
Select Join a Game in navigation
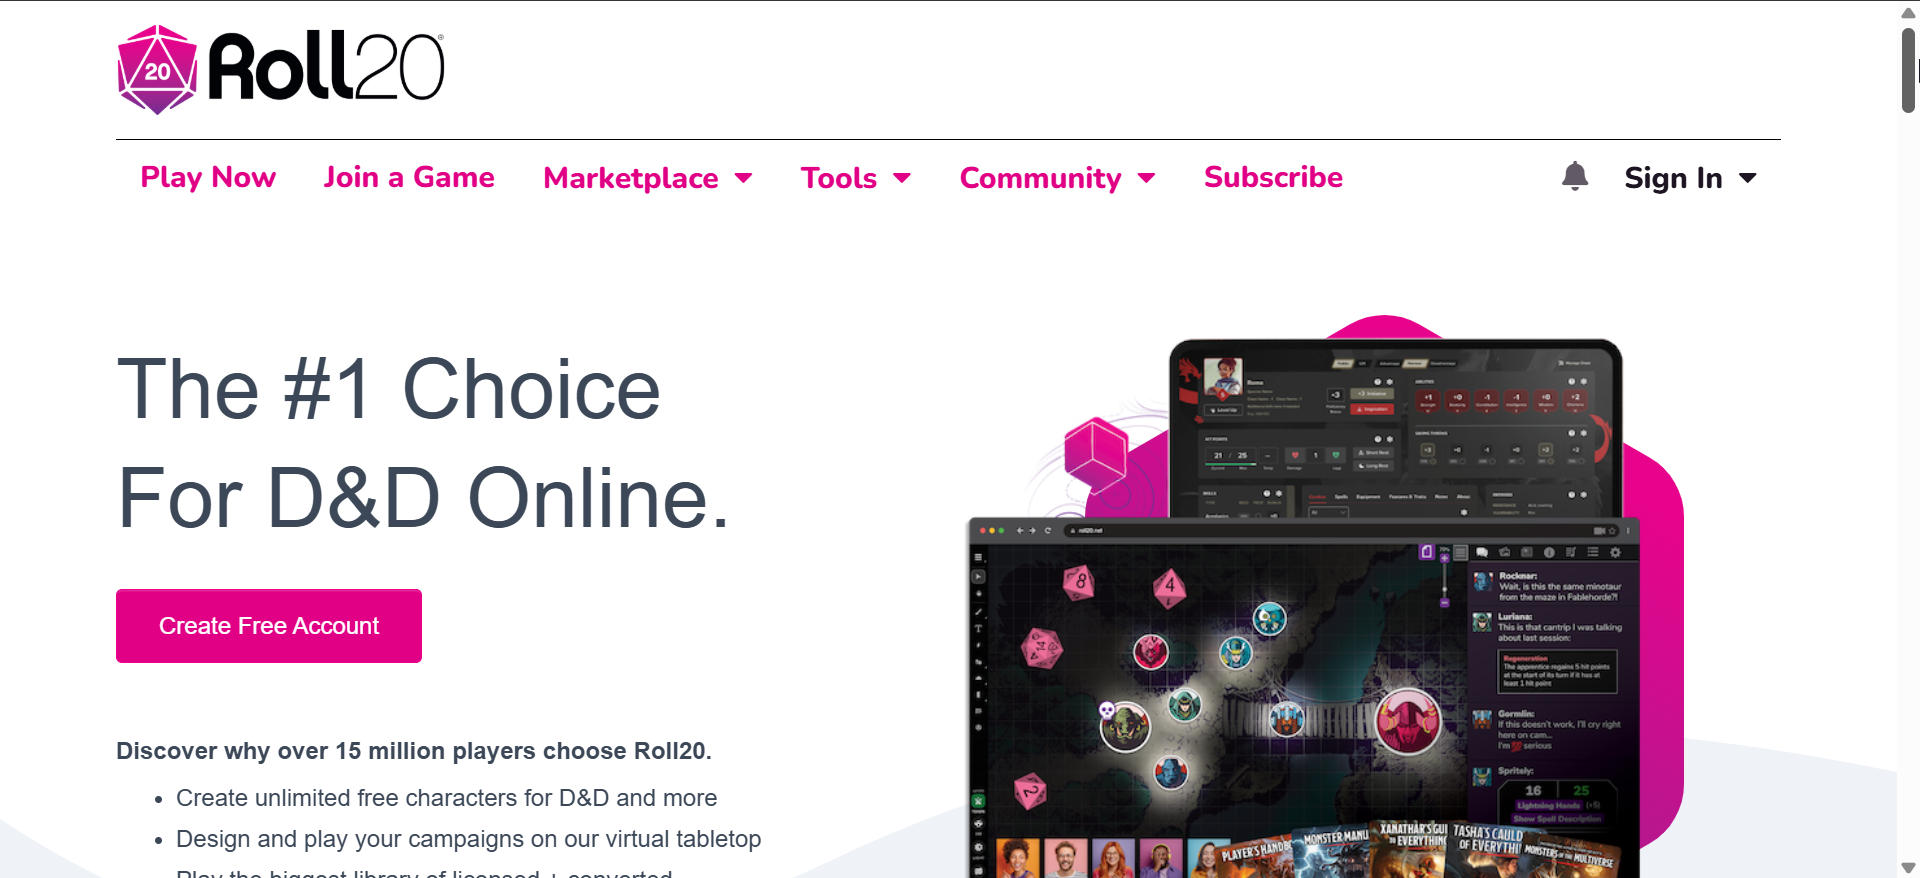(409, 177)
